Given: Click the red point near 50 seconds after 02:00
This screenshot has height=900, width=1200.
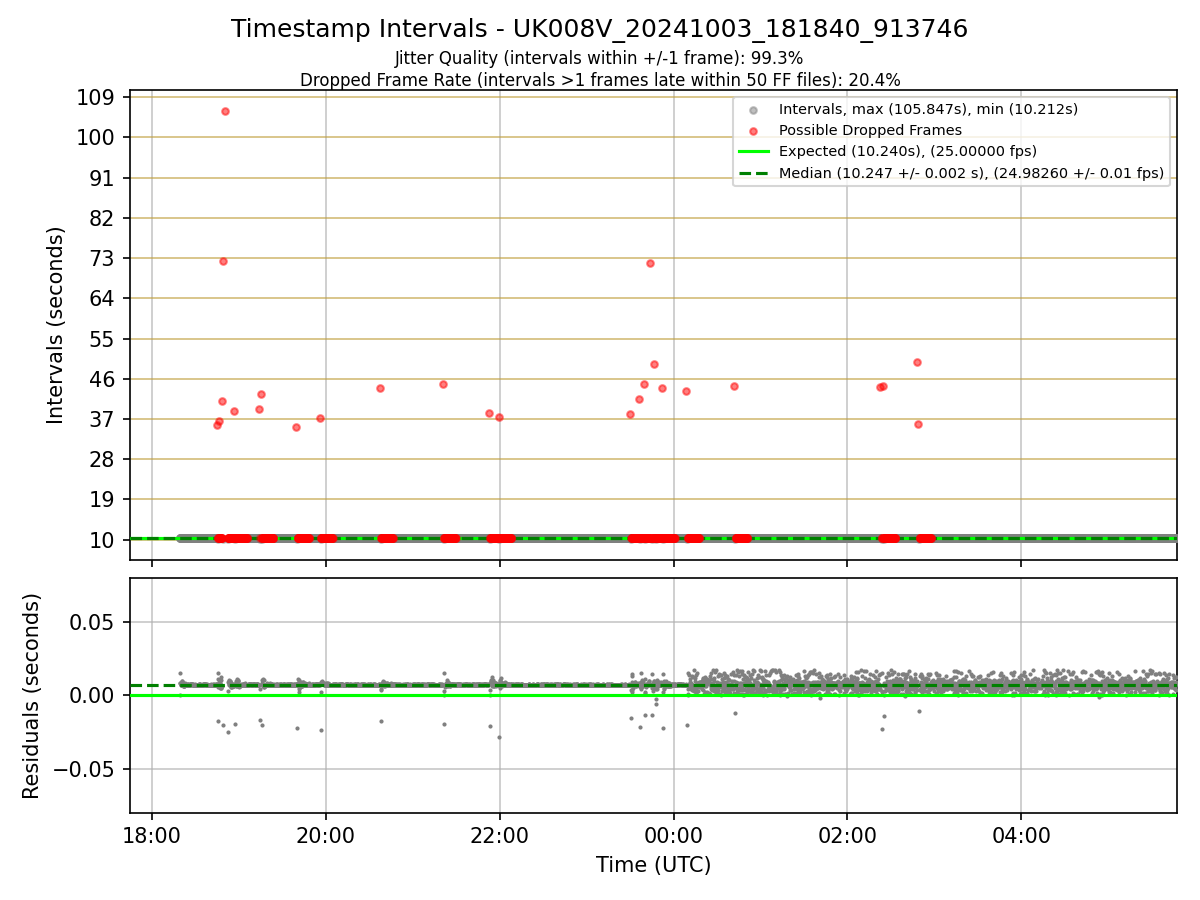Looking at the screenshot, I should point(917,362).
